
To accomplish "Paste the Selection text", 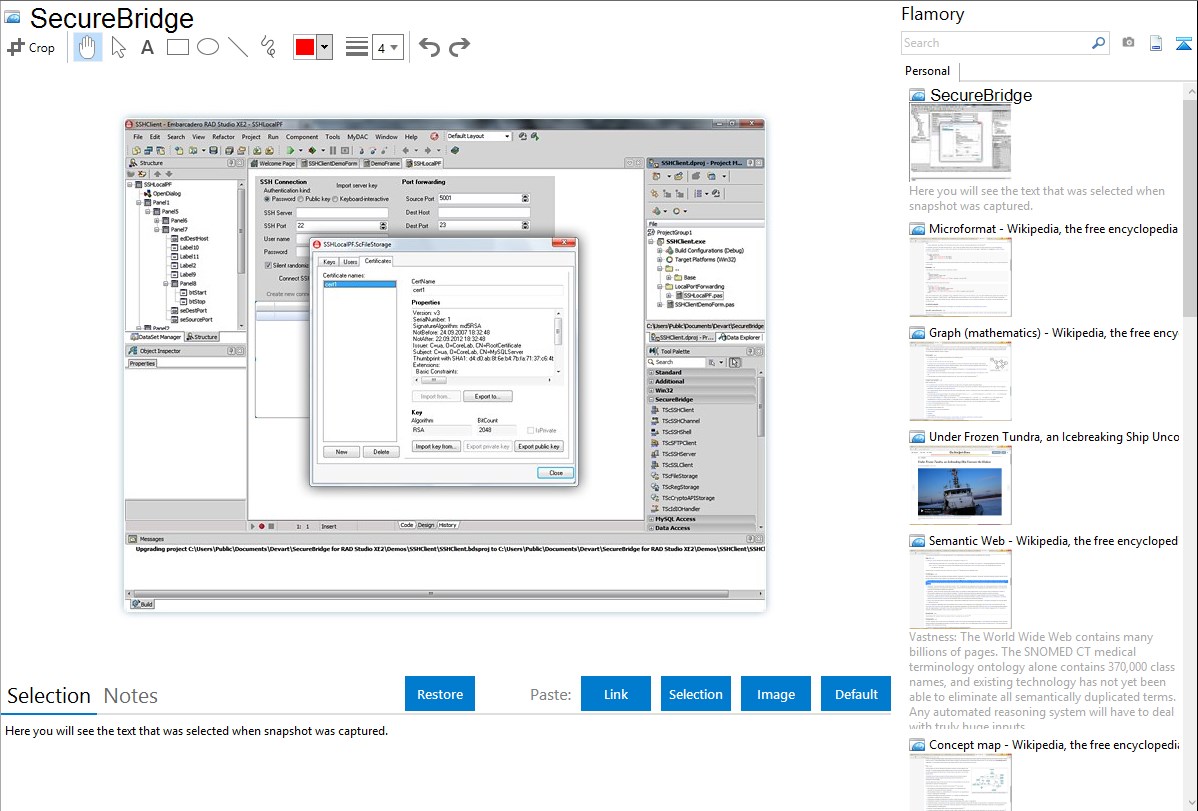I will click(x=695, y=694).
